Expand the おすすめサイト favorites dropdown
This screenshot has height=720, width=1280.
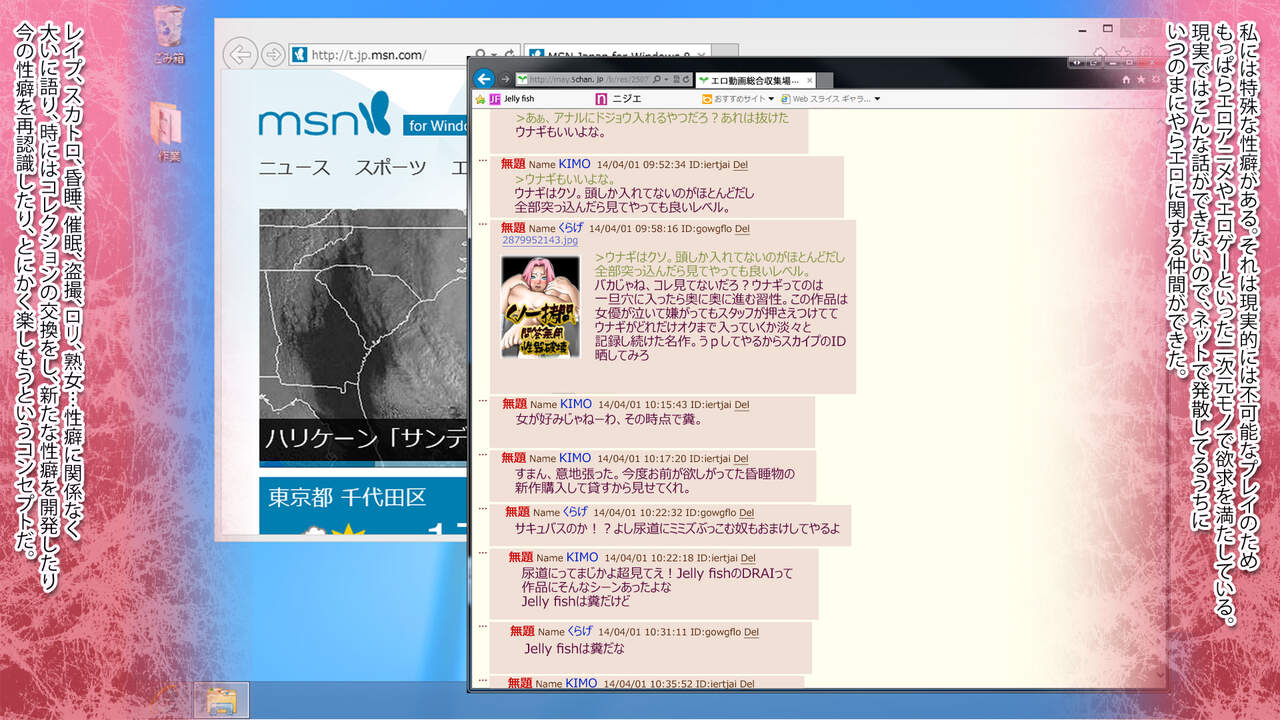771,99
